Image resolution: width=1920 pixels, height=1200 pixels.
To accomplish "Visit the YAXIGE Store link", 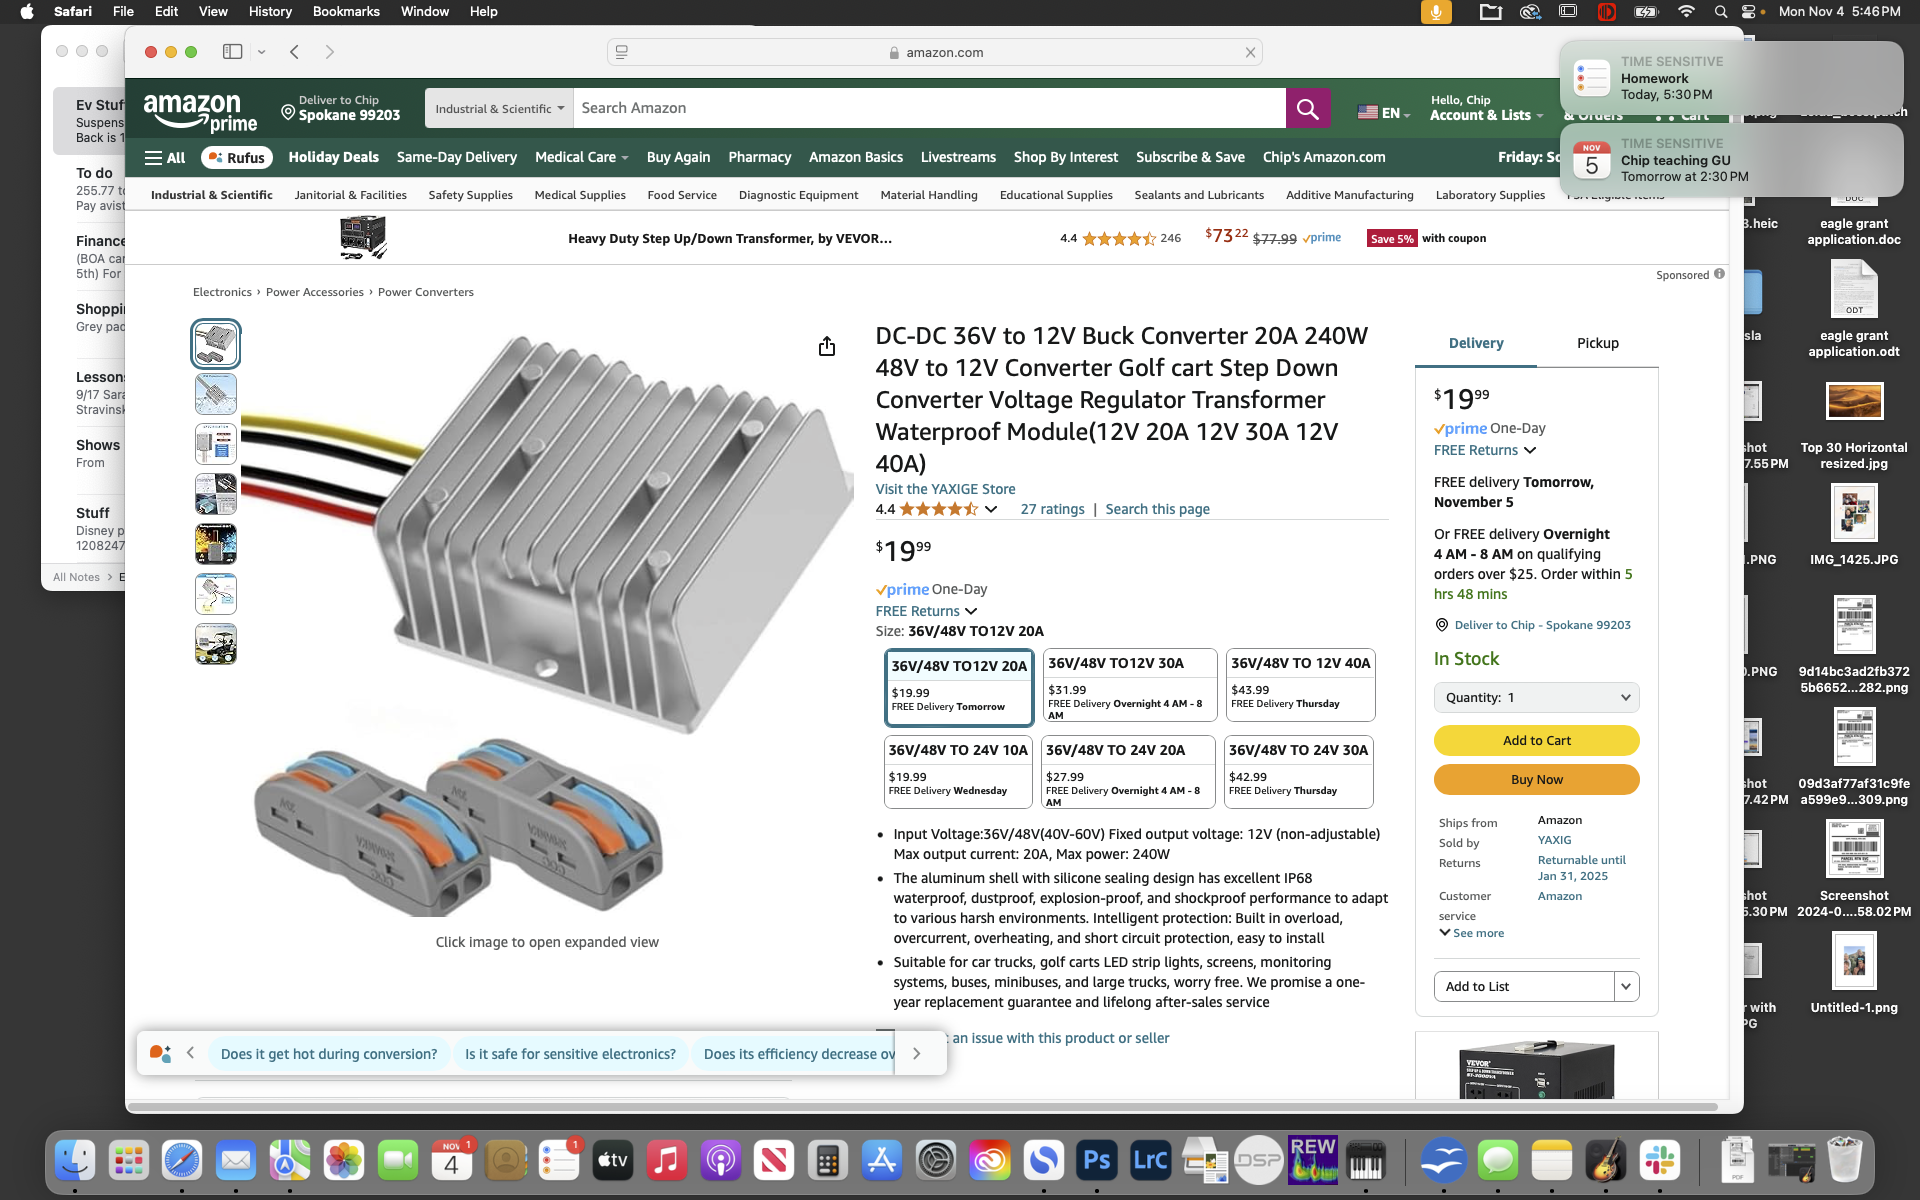I will 945,489.
